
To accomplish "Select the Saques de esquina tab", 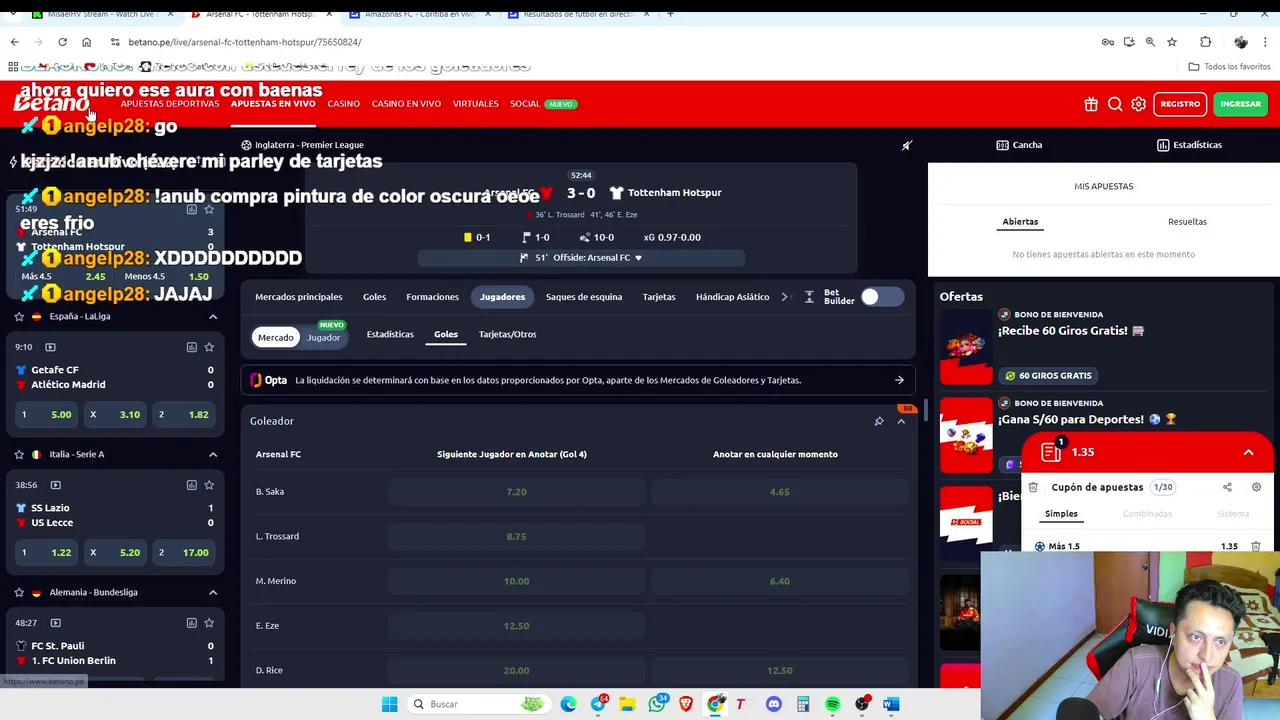I will pos(584,297).
